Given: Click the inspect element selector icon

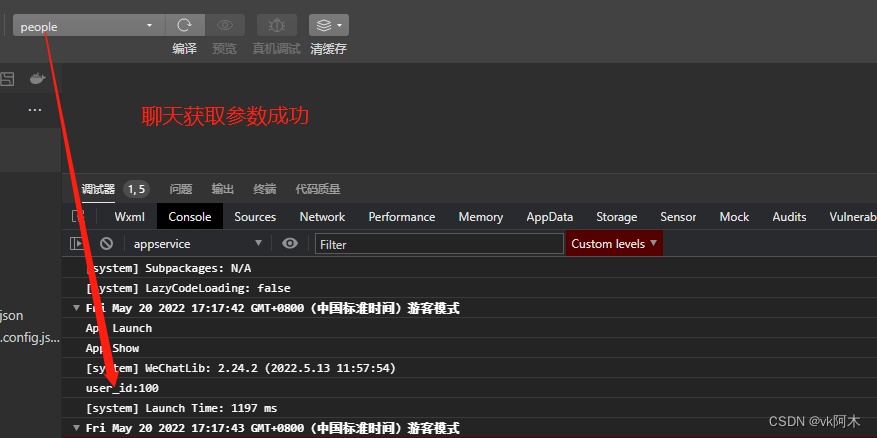Looking at the screenshot, I should 79,216.
